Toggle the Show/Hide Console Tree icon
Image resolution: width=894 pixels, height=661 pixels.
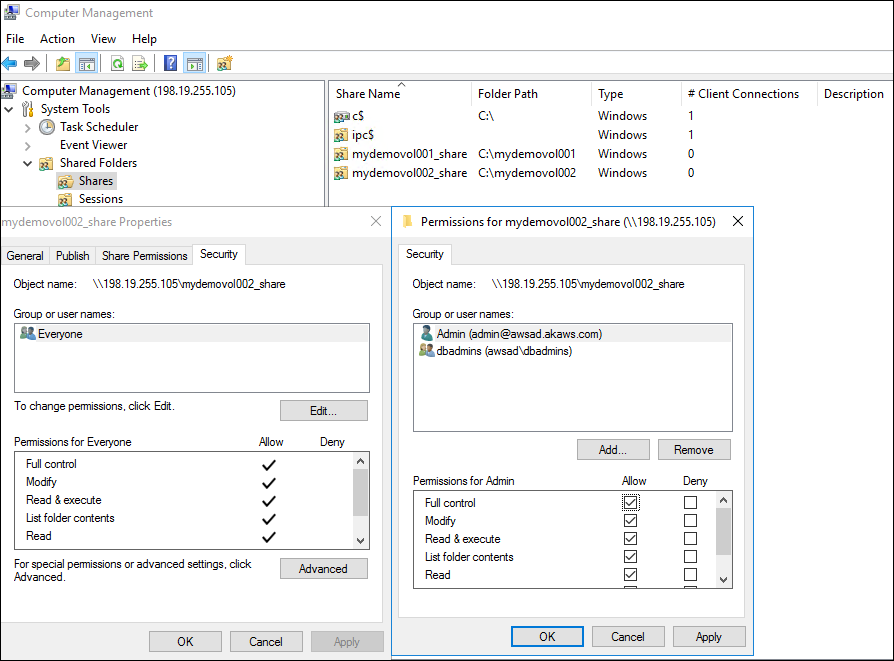pos(87,63)
